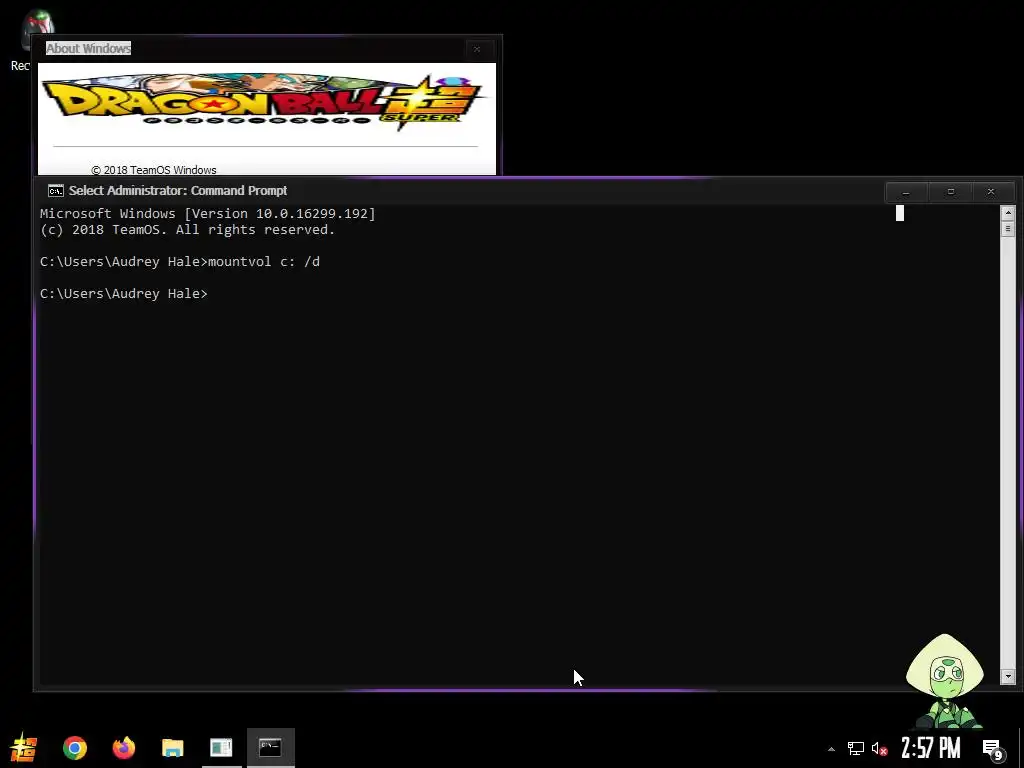The width and height of the screenshot is (1024, 768).
Task: Click the Peridot character desktop mascot
Action: (x=945, y=680)
